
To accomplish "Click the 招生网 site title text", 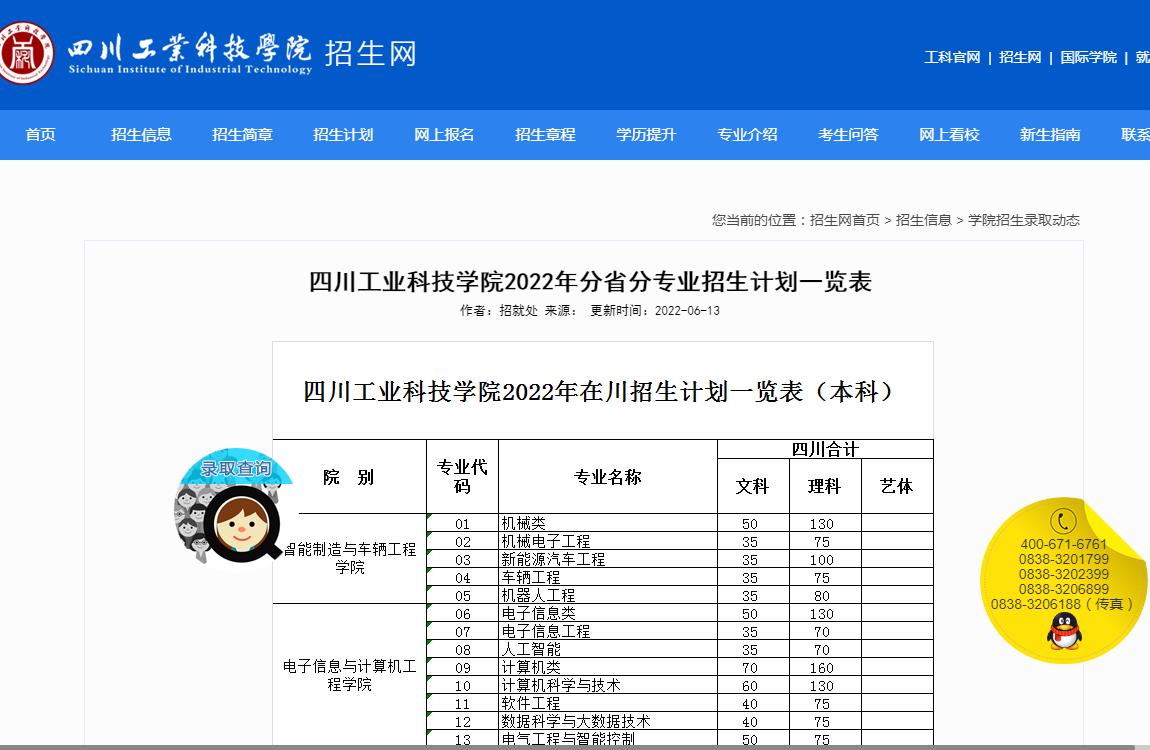I will pyautogui.click(x=370, y=54).
